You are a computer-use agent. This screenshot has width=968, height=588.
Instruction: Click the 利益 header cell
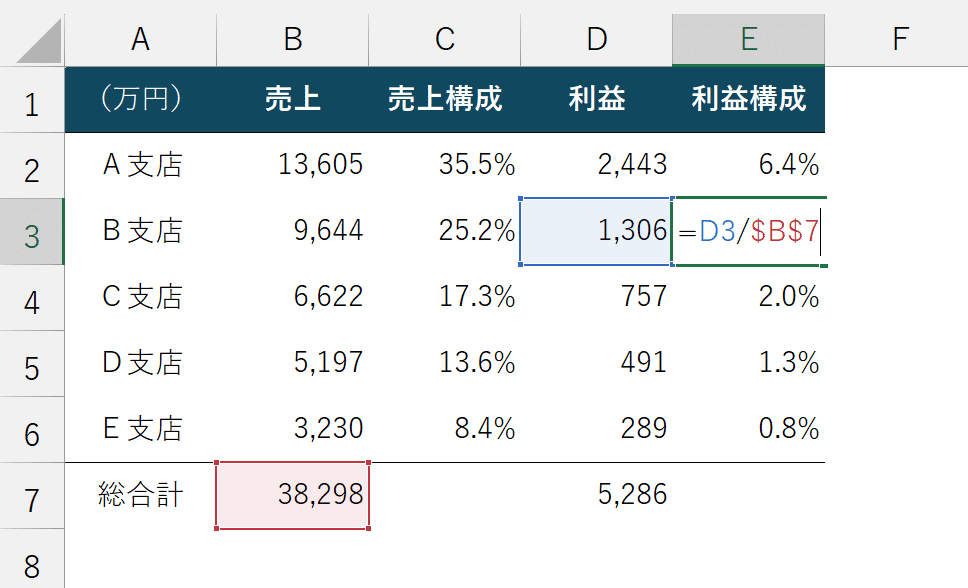click(x=596, y=99)
